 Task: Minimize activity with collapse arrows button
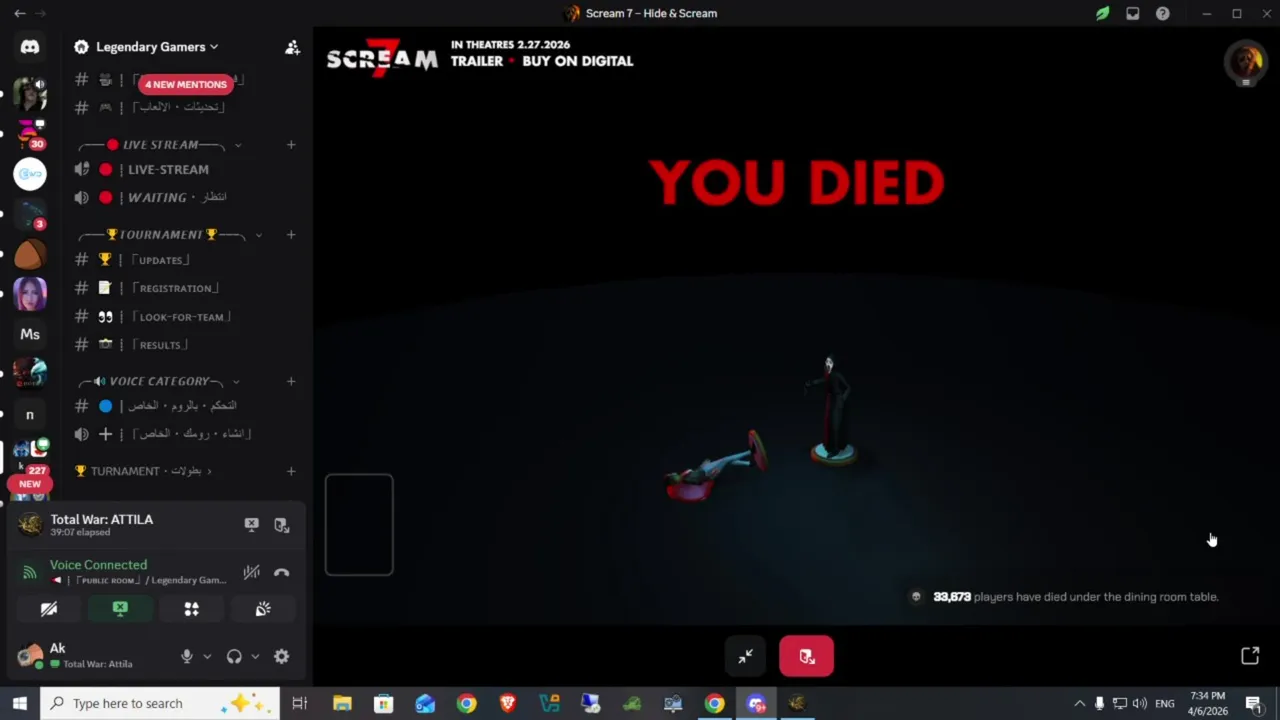[745, 656]
